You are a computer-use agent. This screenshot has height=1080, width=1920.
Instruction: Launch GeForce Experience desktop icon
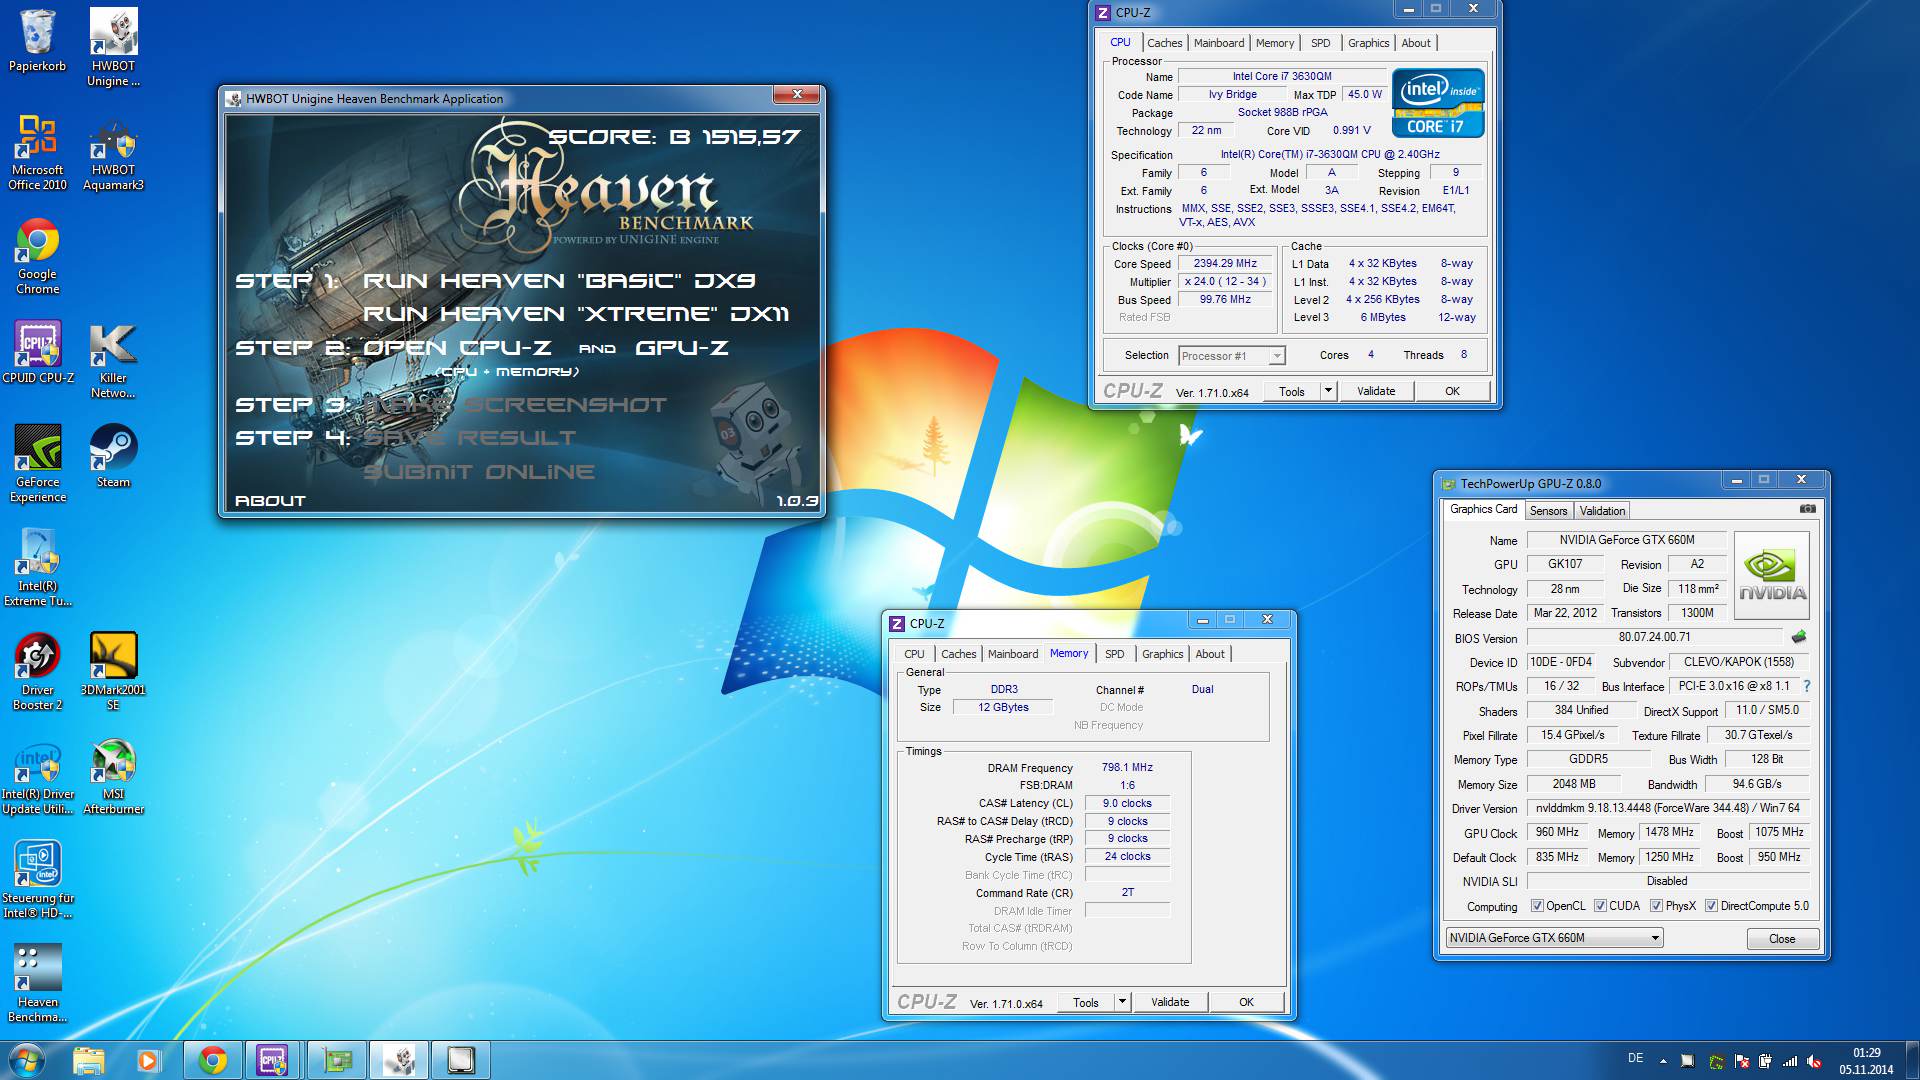tap(37, 464)
